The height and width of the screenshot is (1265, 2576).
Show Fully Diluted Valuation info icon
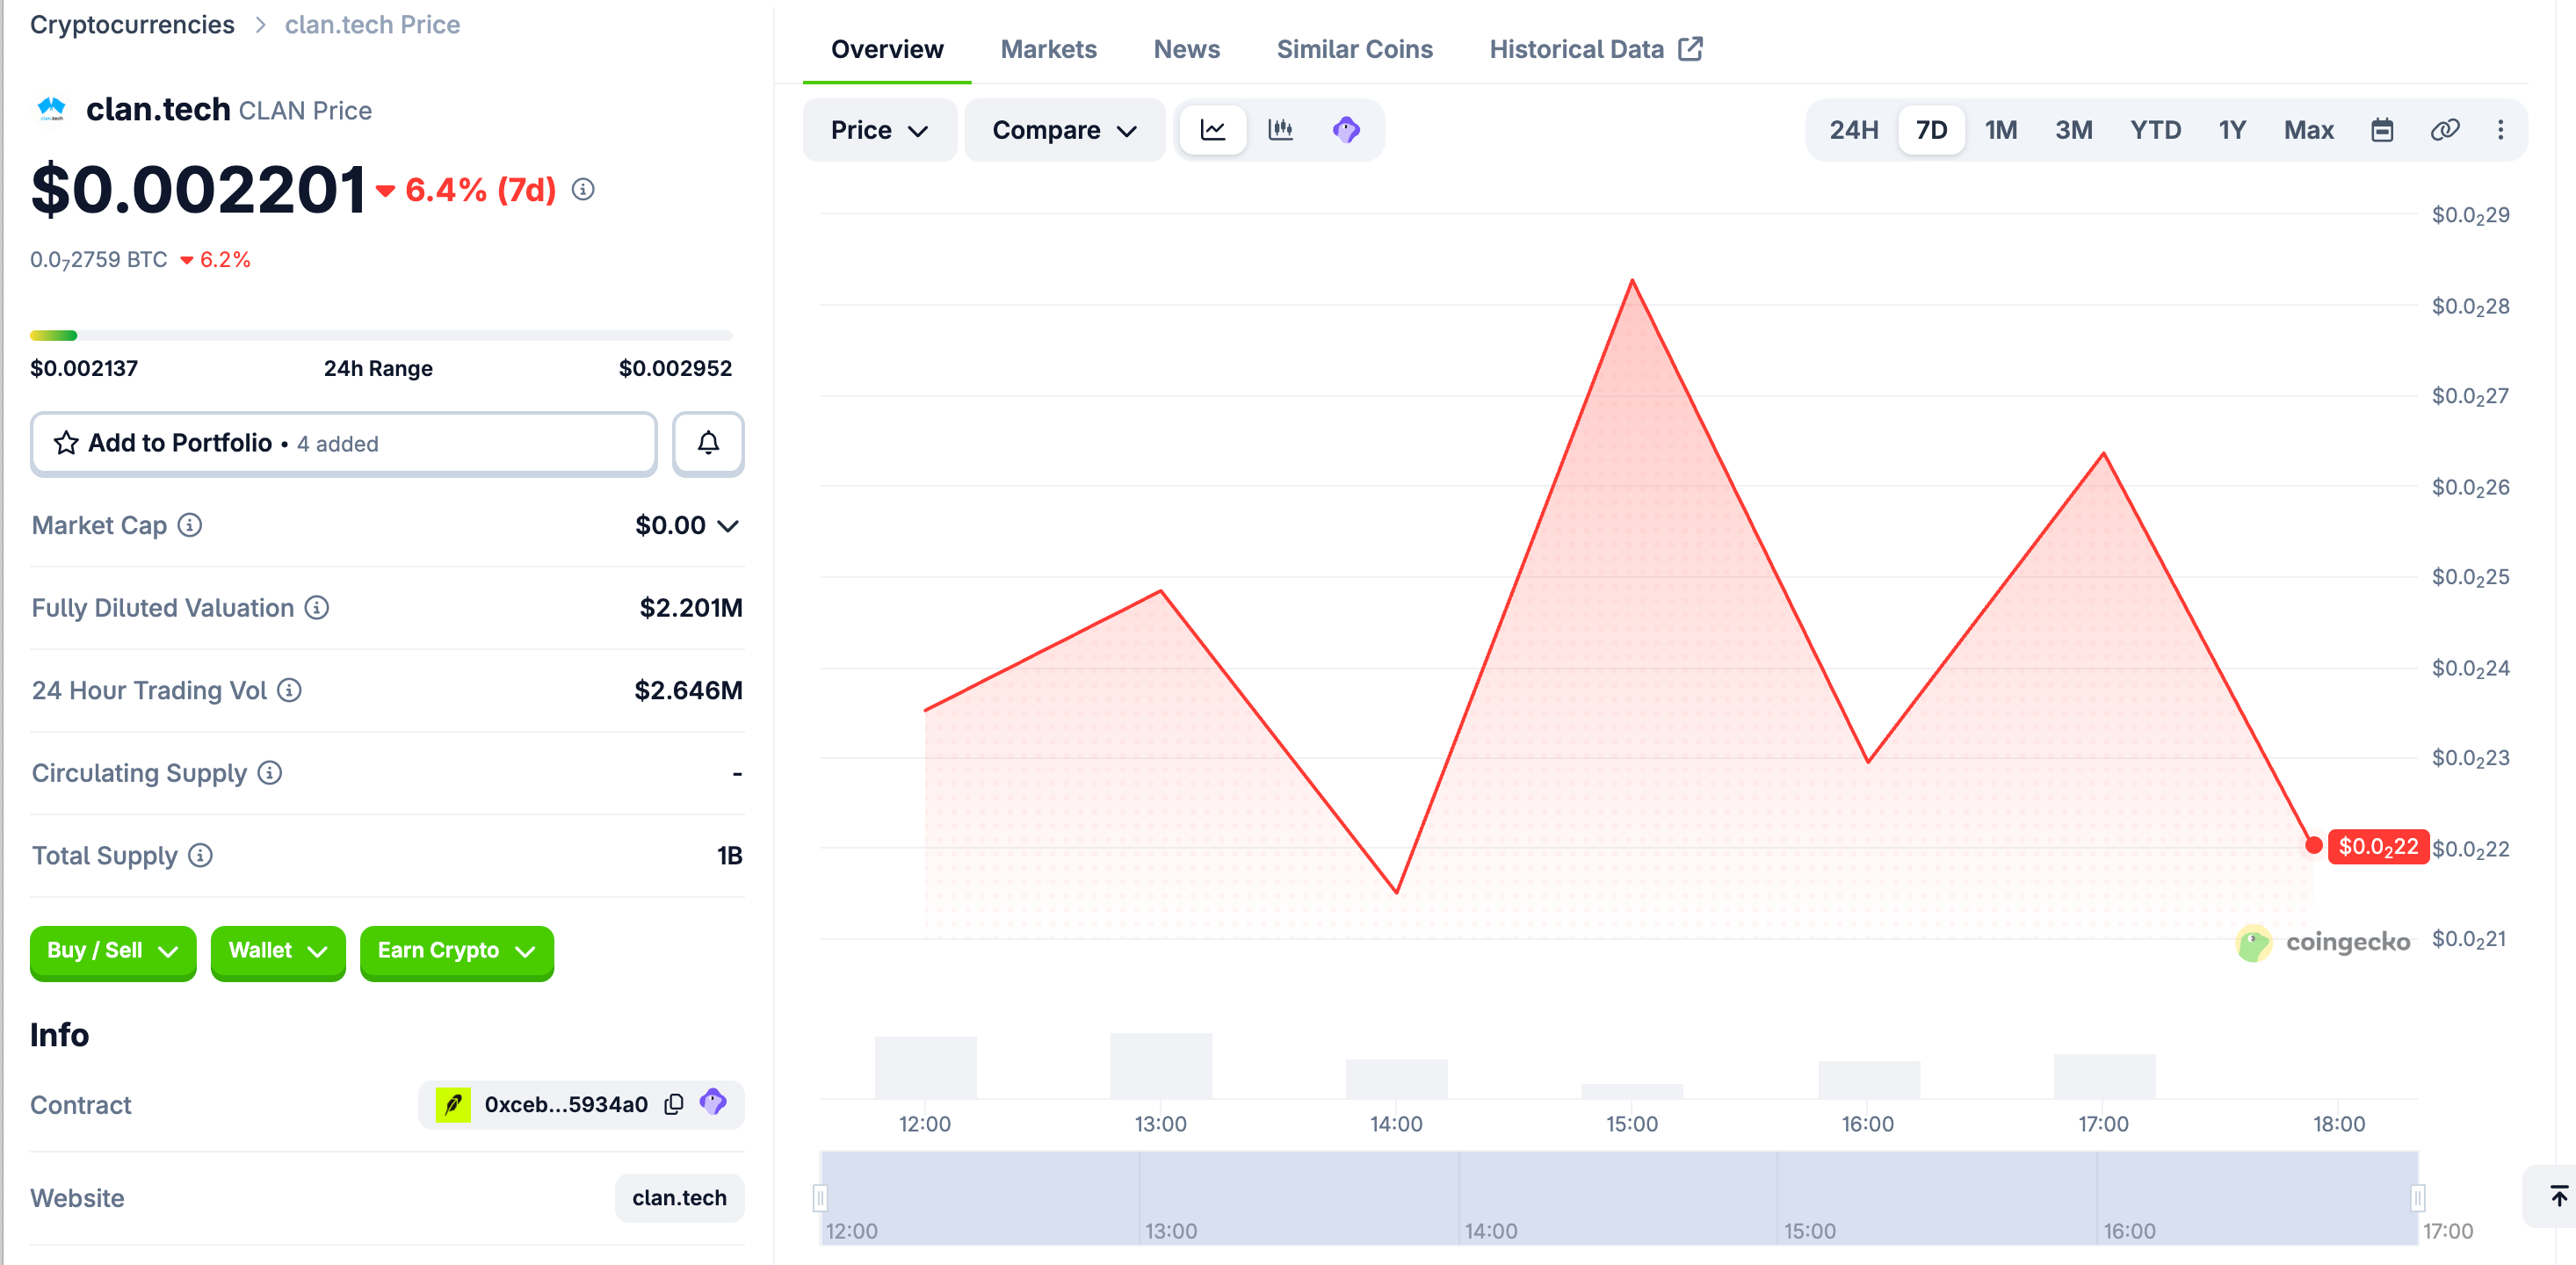(317, 607)
